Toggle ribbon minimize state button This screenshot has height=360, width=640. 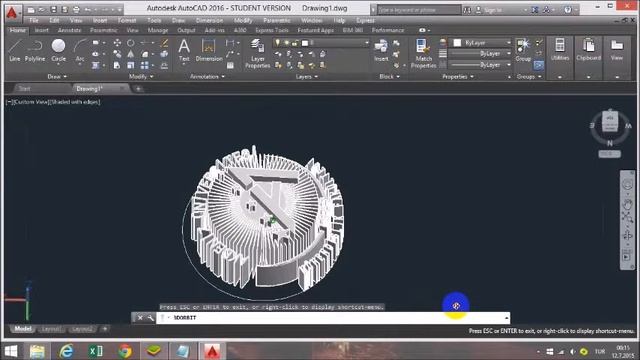tap(422, 30)
